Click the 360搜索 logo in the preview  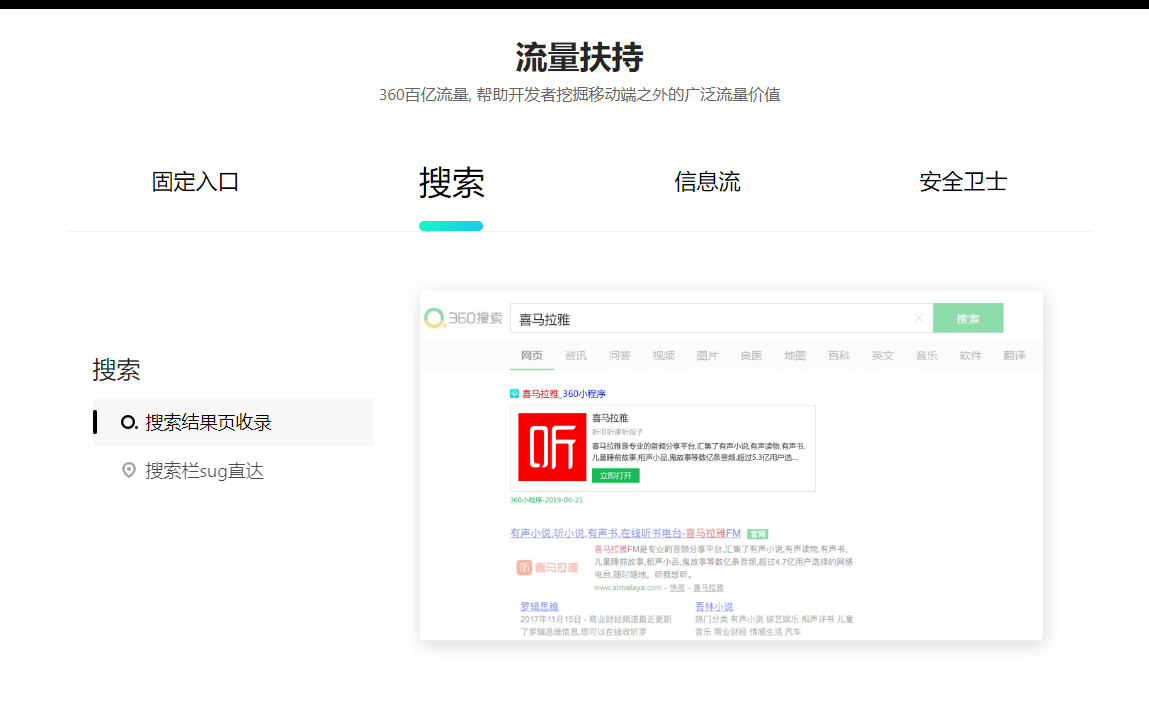pyautogui.click(x=463, y=318)
